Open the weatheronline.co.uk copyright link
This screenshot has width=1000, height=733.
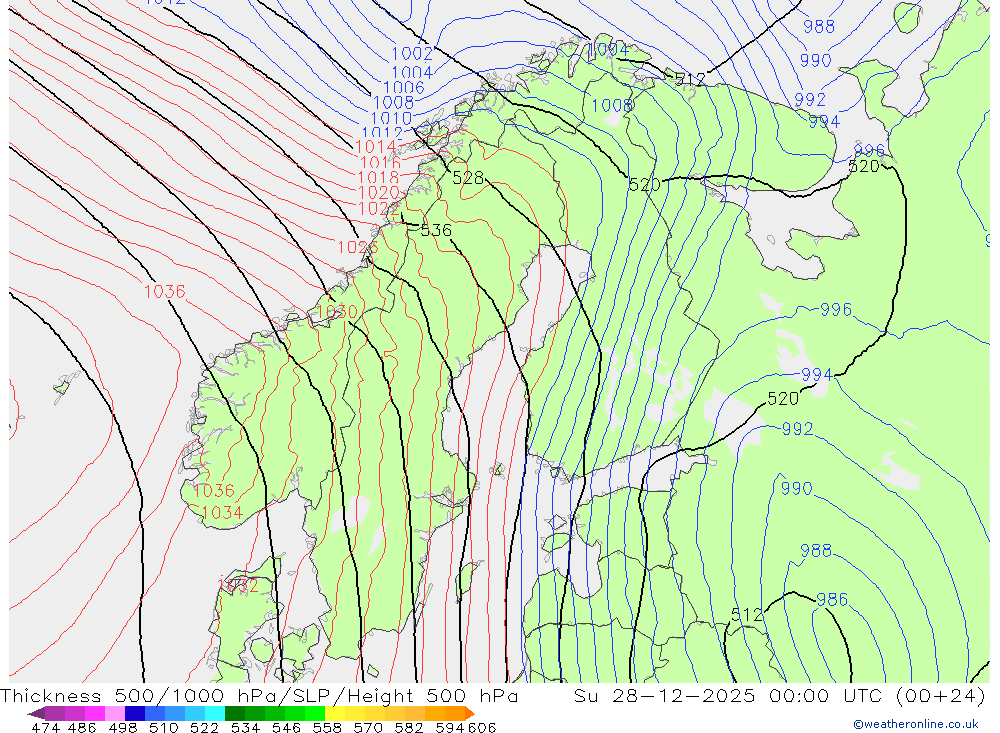coord(916,724)
